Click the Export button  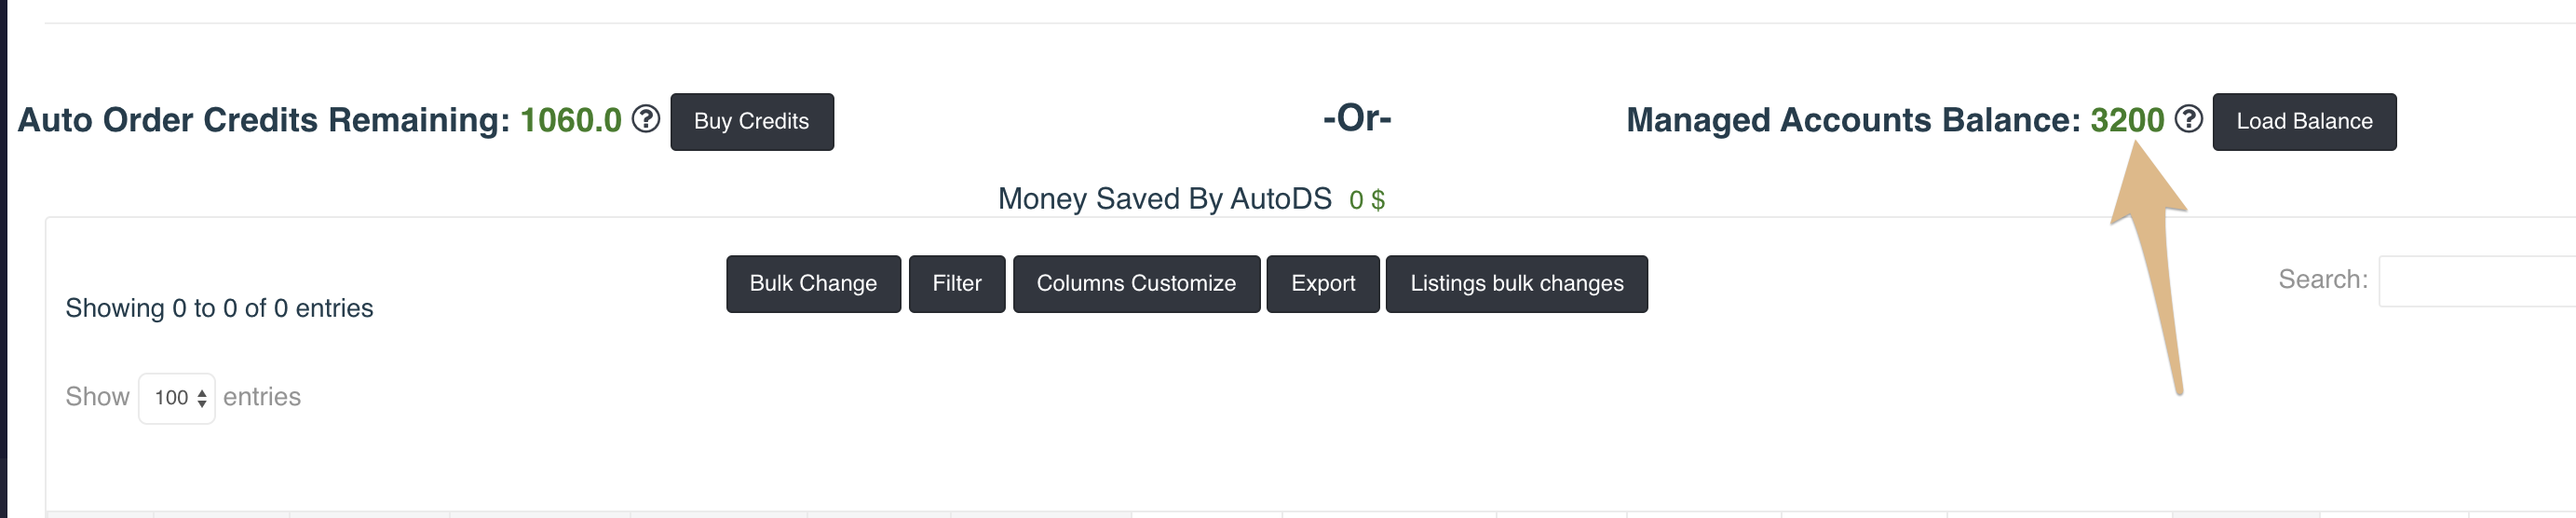(1322, 284)
